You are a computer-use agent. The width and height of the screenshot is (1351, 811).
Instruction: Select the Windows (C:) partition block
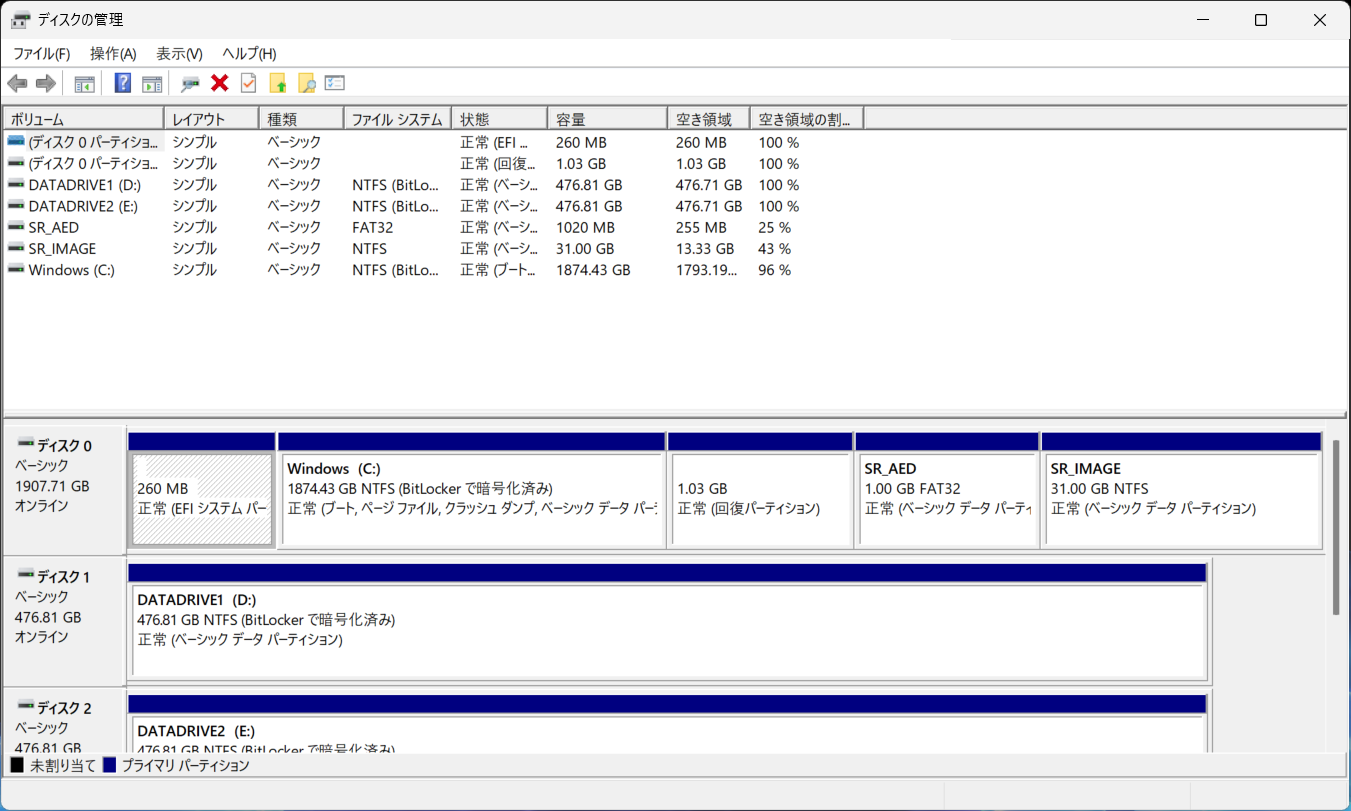click(x=470, y=500)
